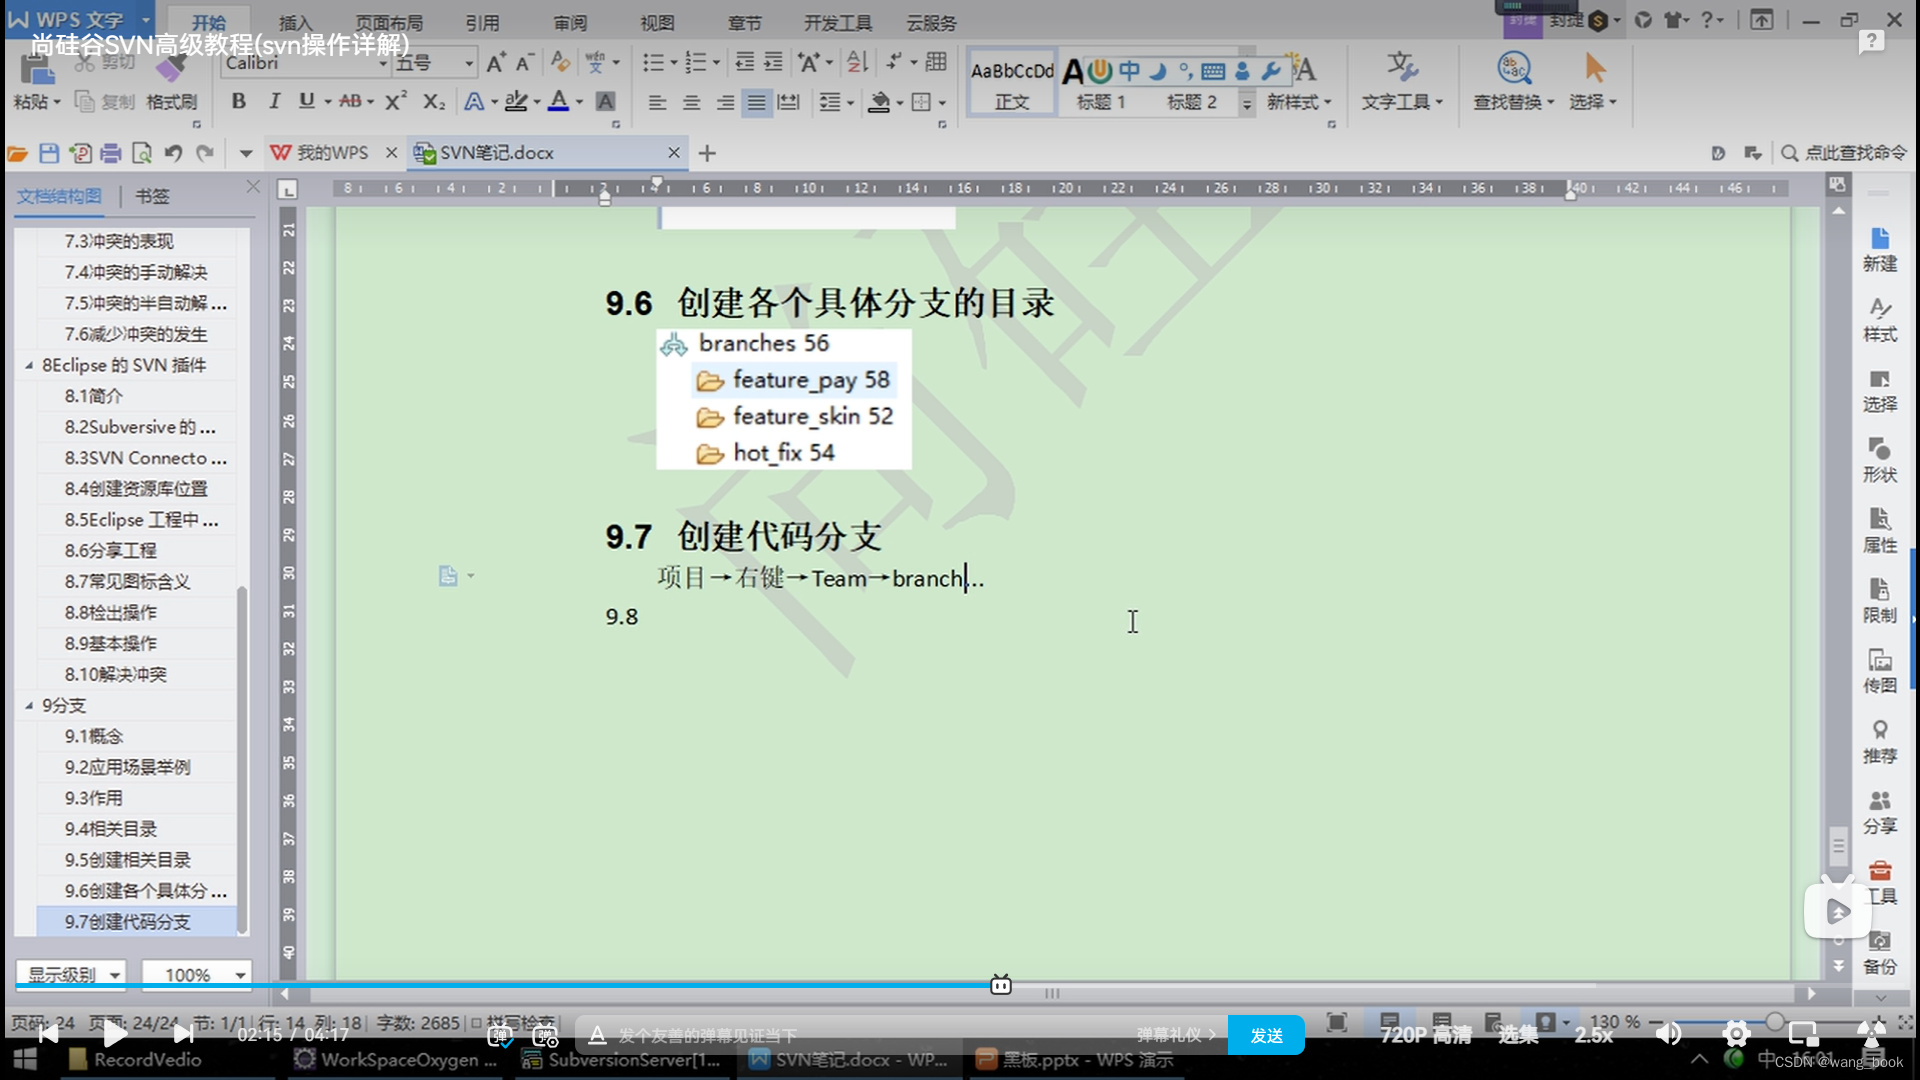
Task: Switch to the 页面布局 ribbon tab
Action: [389, 22]
